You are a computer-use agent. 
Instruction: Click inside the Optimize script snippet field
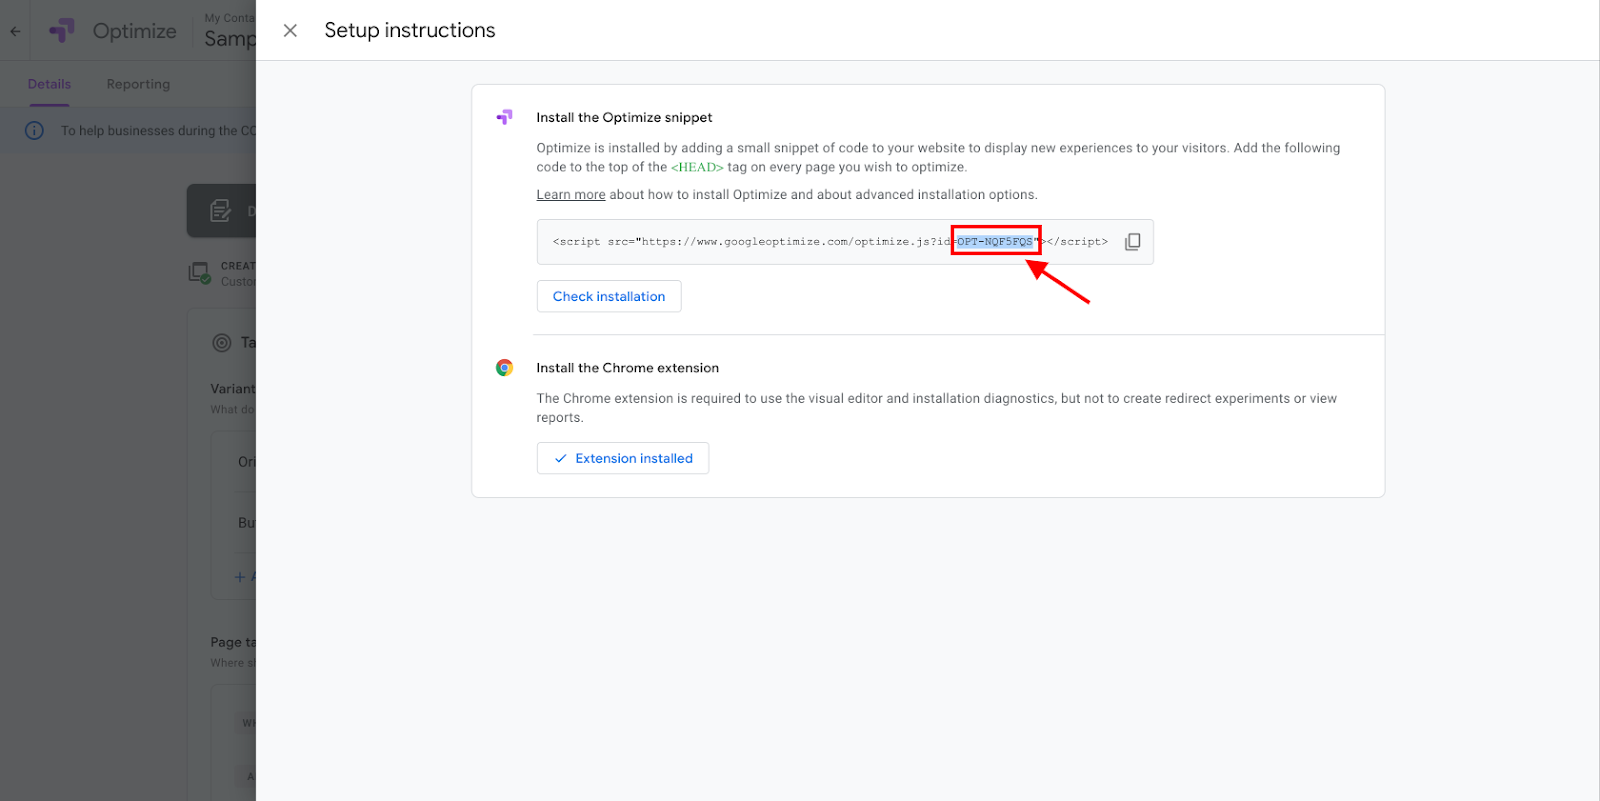[845, 242]
